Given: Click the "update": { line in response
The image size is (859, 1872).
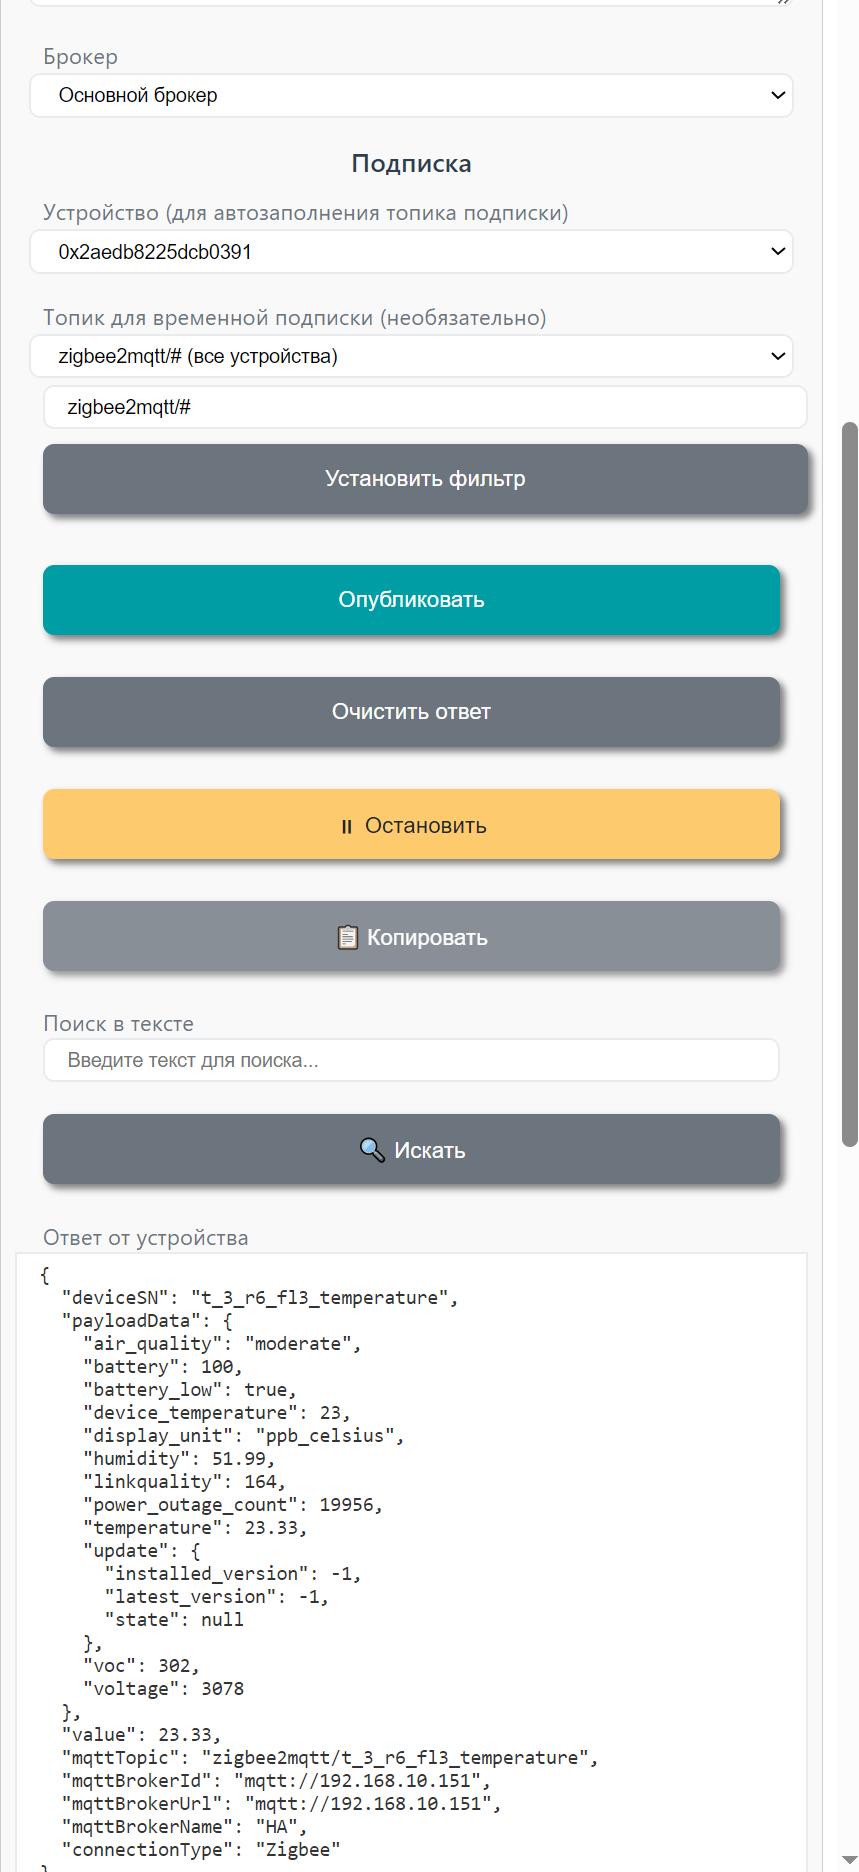Looking at the screenshot, I should click(142, 1551).
